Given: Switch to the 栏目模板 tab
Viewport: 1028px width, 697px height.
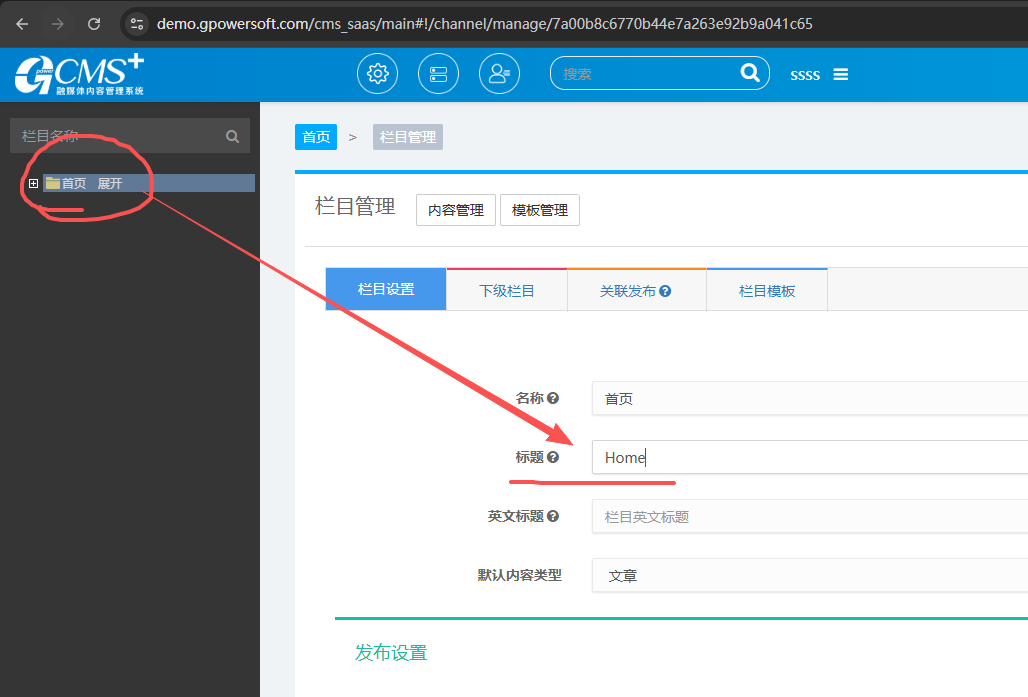Looking at the screenshot, I should click(x=767, y=291).
